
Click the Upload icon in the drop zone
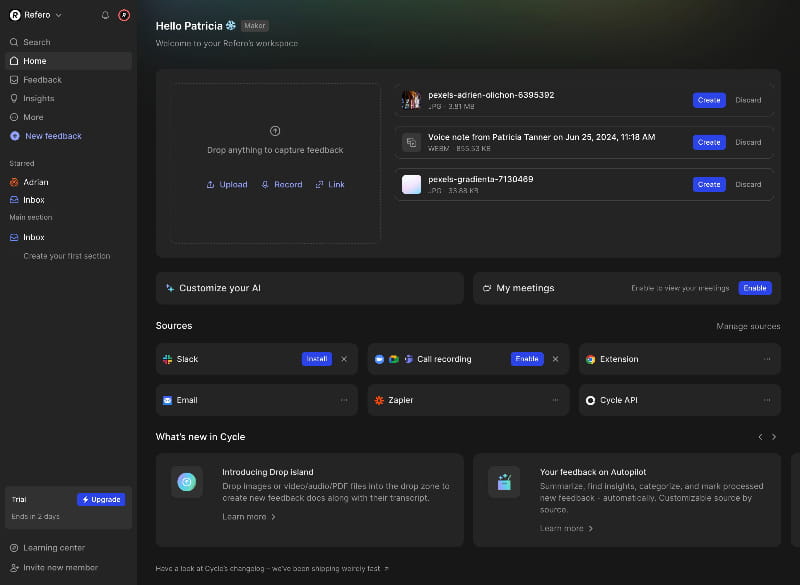(x=210, y=184)
